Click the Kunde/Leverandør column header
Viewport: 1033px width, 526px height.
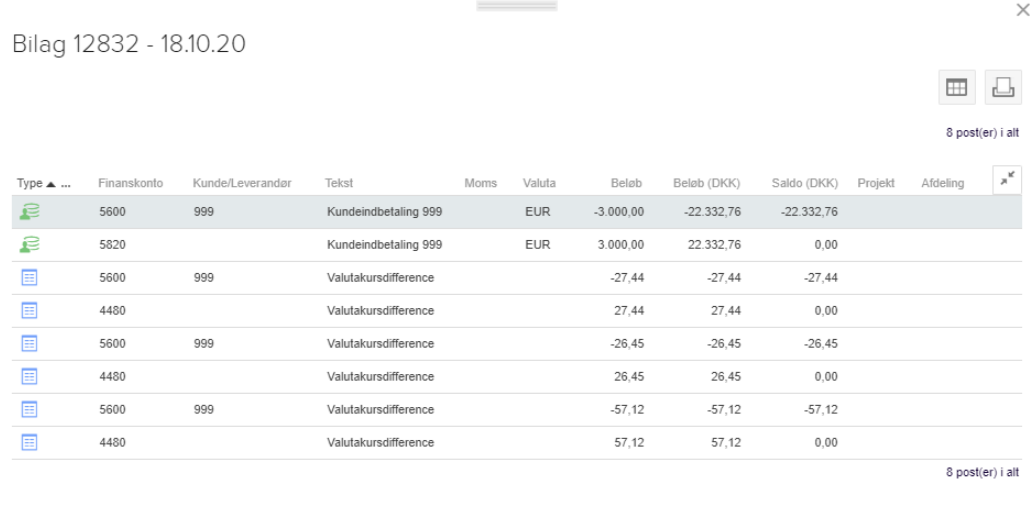[242, 183]
